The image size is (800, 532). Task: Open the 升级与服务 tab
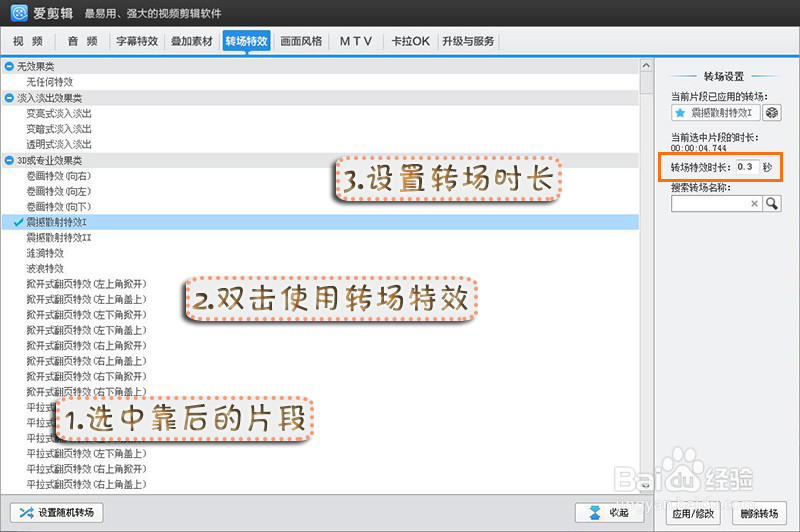tap(468, 41)
